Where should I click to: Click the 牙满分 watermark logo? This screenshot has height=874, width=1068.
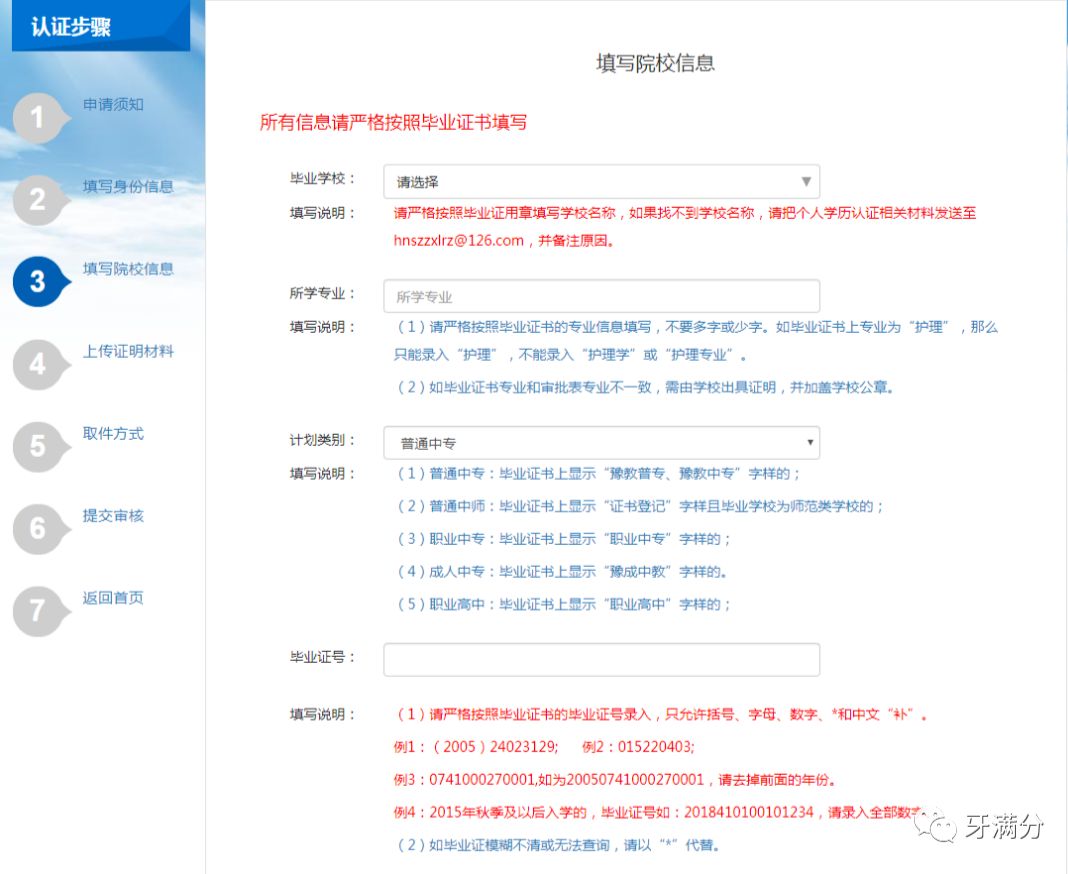(990, 826)
